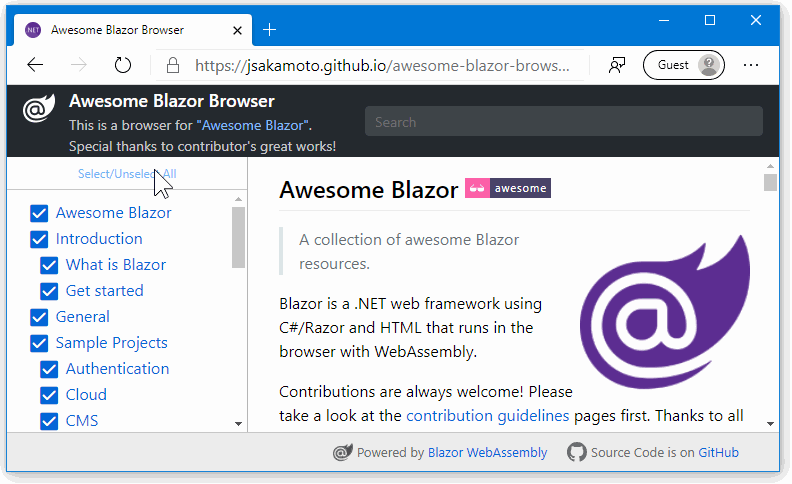792x484 pixels.
Task: Maximize the browser window
Action: 710,20
